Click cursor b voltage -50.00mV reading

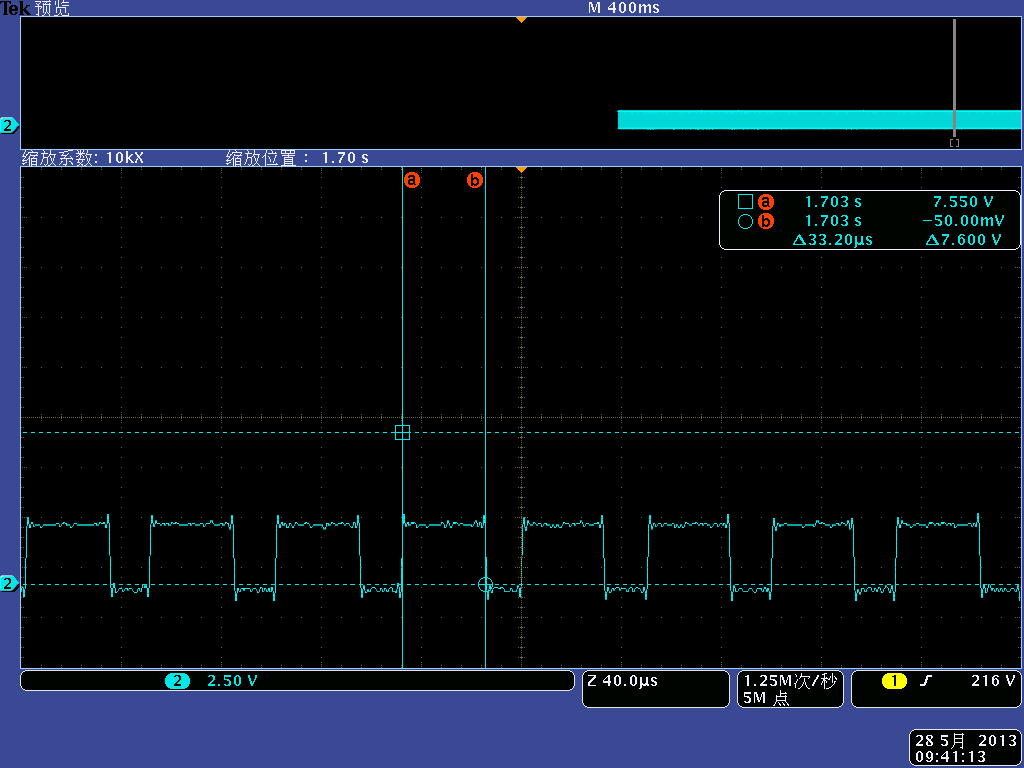[963, 221]
